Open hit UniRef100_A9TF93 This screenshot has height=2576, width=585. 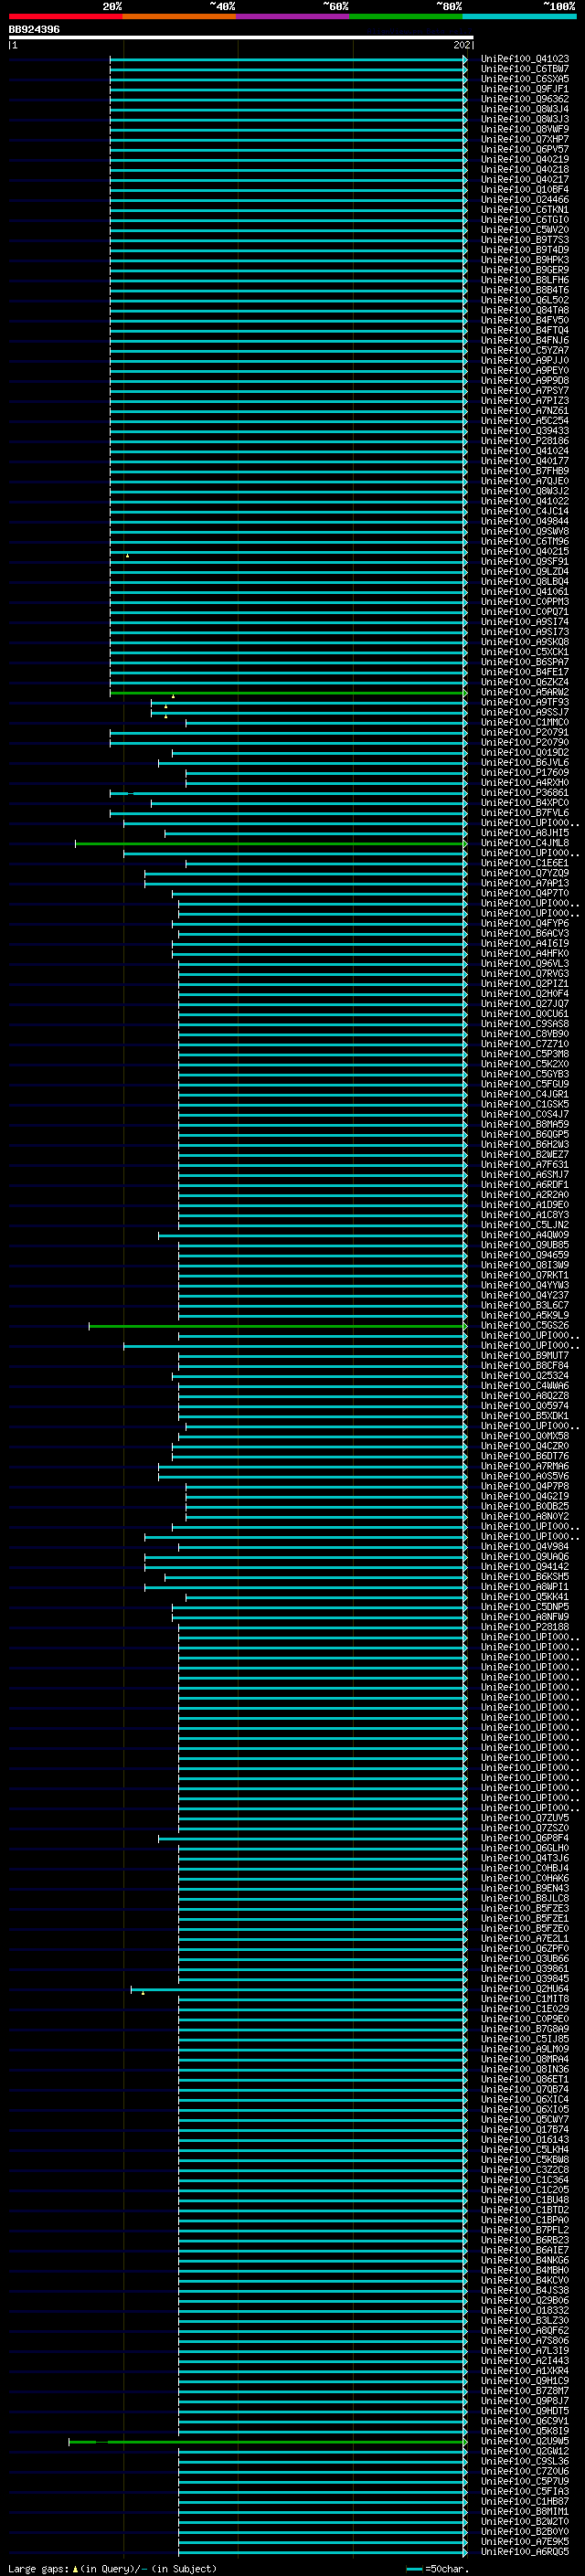(x=525, y=703)
